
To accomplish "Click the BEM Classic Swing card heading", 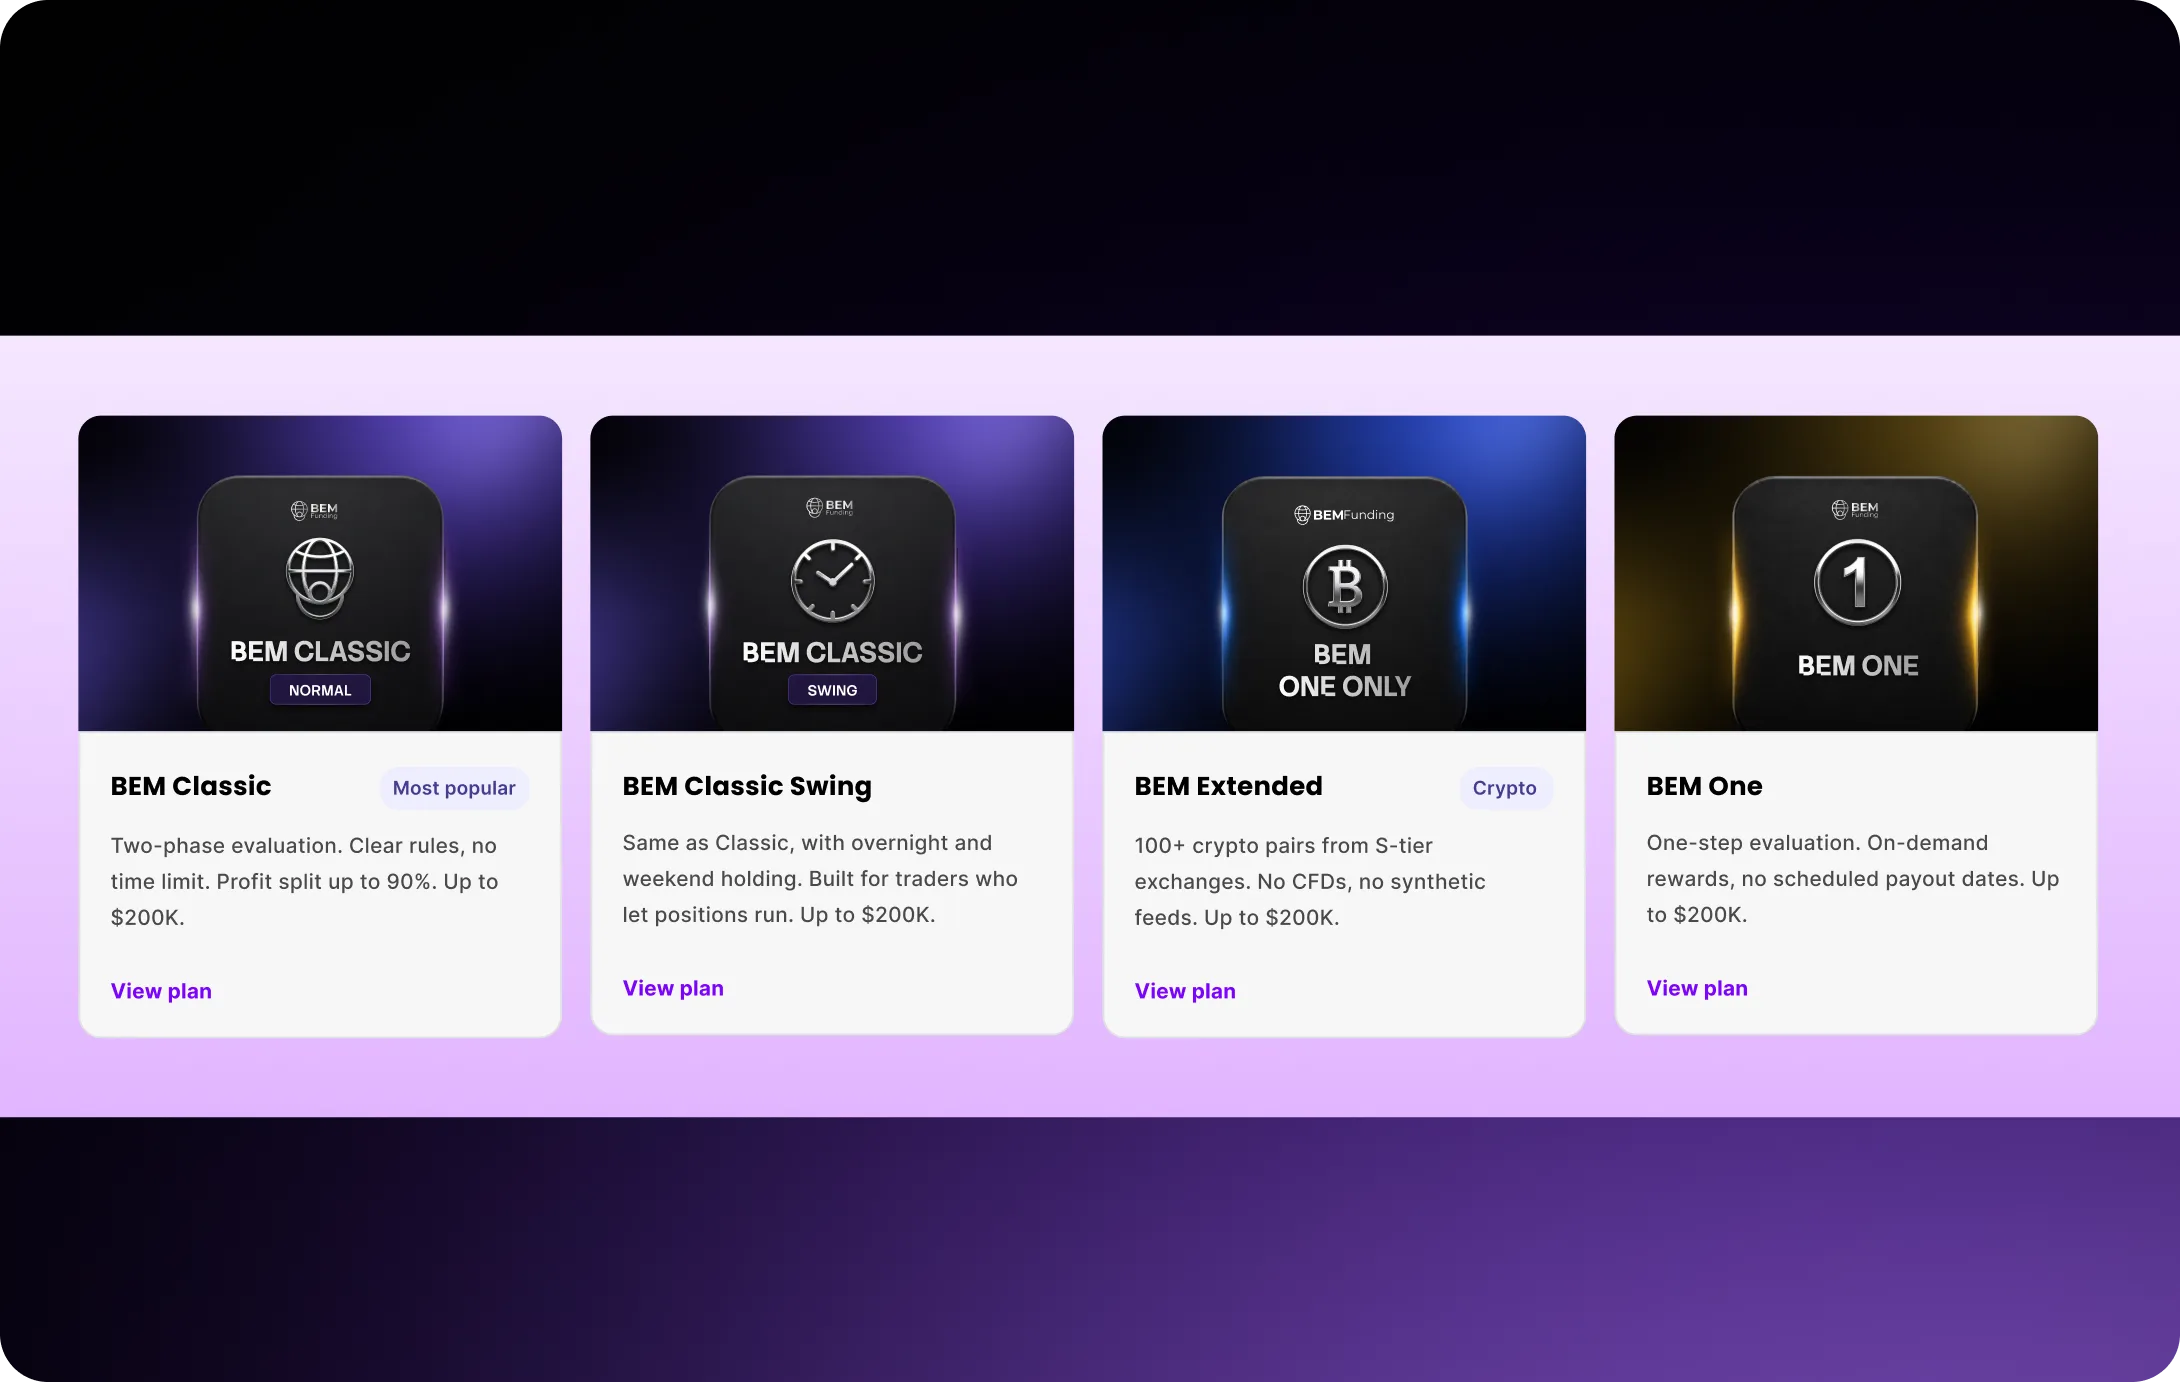I will (x=747, y=786).
